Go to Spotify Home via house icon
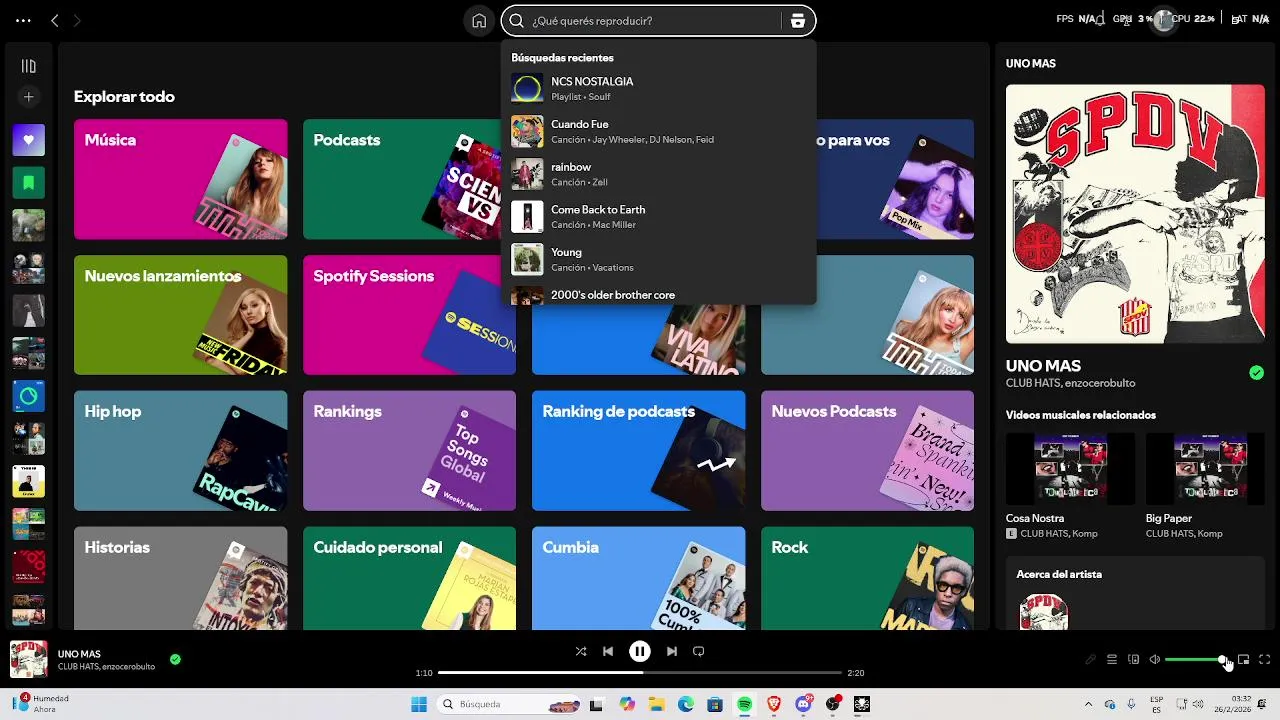 [479, 21]
